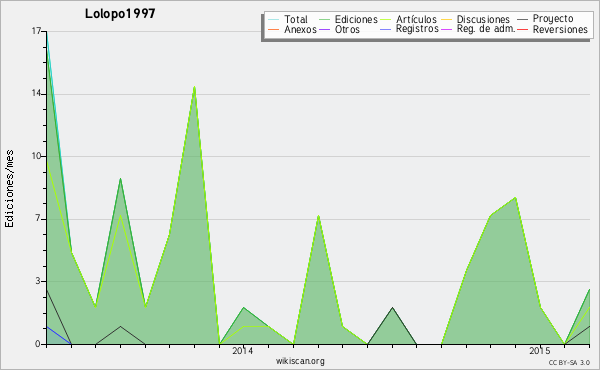The height and width of the screenshot is (370, 600).
Task: Click the orange Anexos legend line swatch
Action: coord(274,29)
